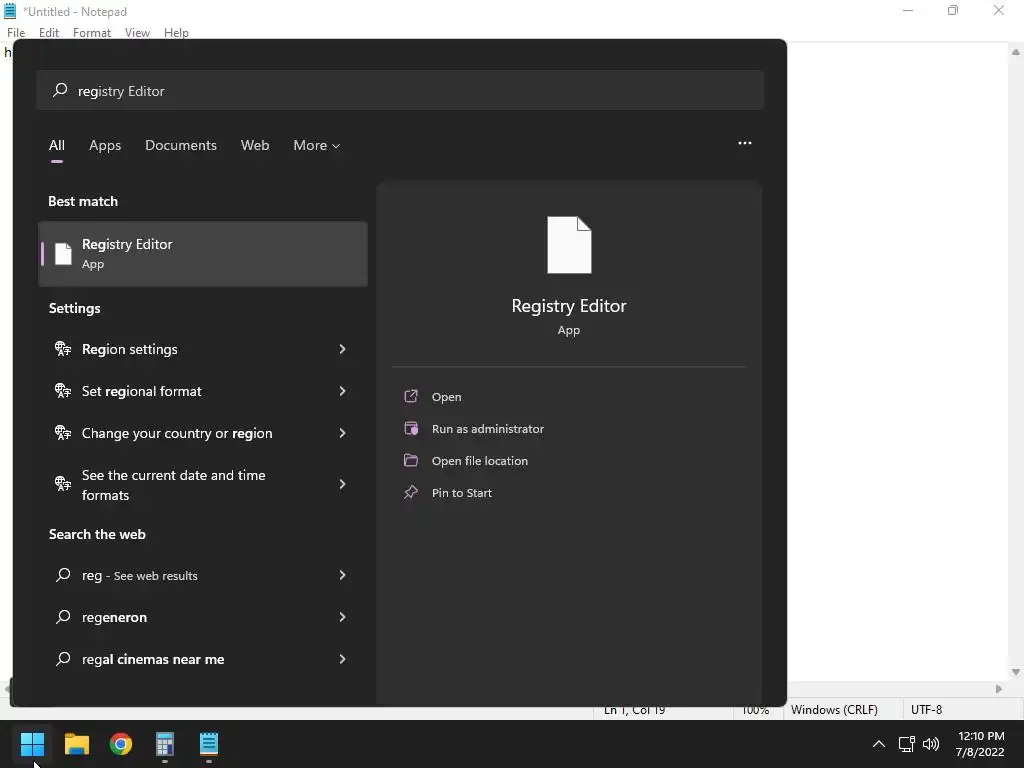Open File Explorer from the taskbar
1024x768 pixels.
coord(76,743)
